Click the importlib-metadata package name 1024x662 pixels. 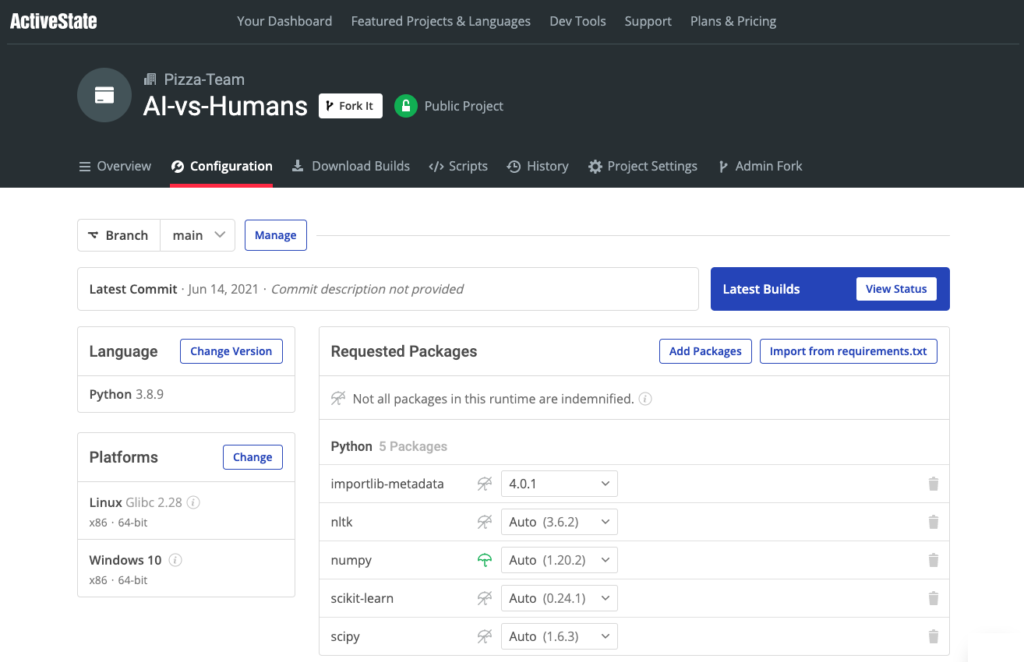coord(387,484)
